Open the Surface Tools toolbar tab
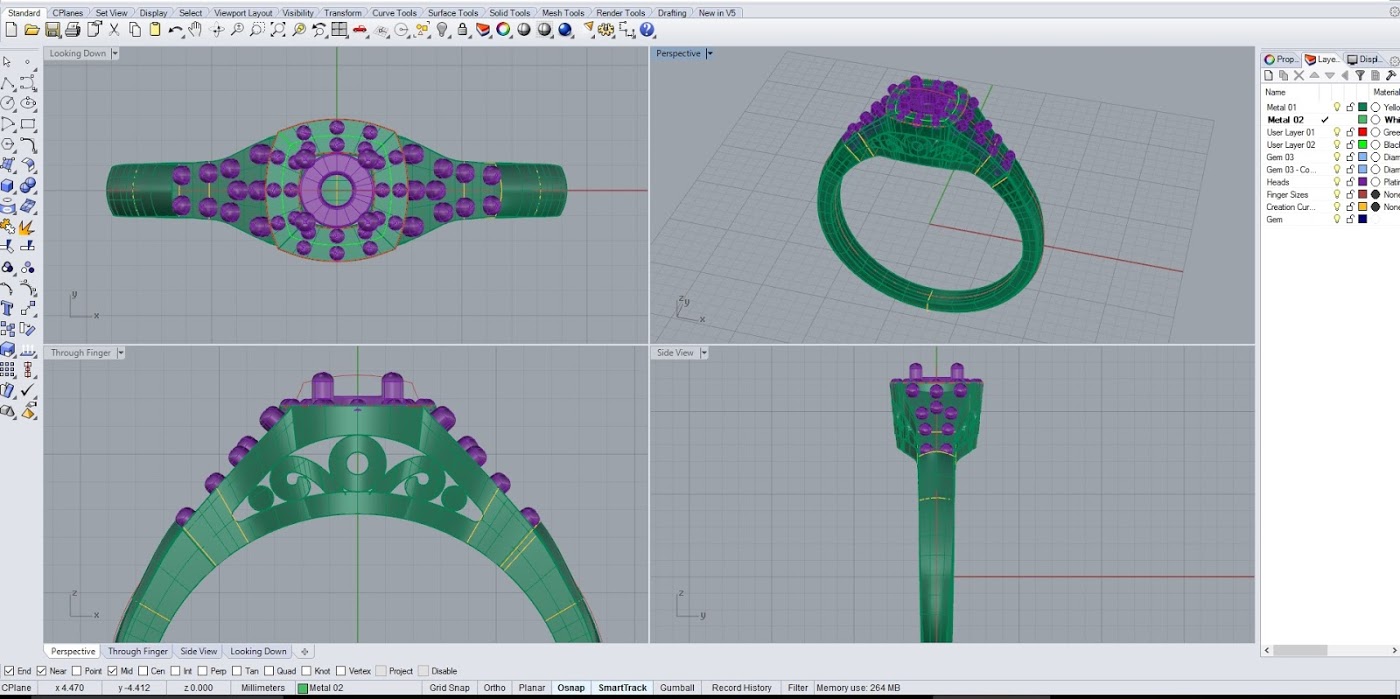The width and height of the screenshot is (1400, 699). coord(452,13)
